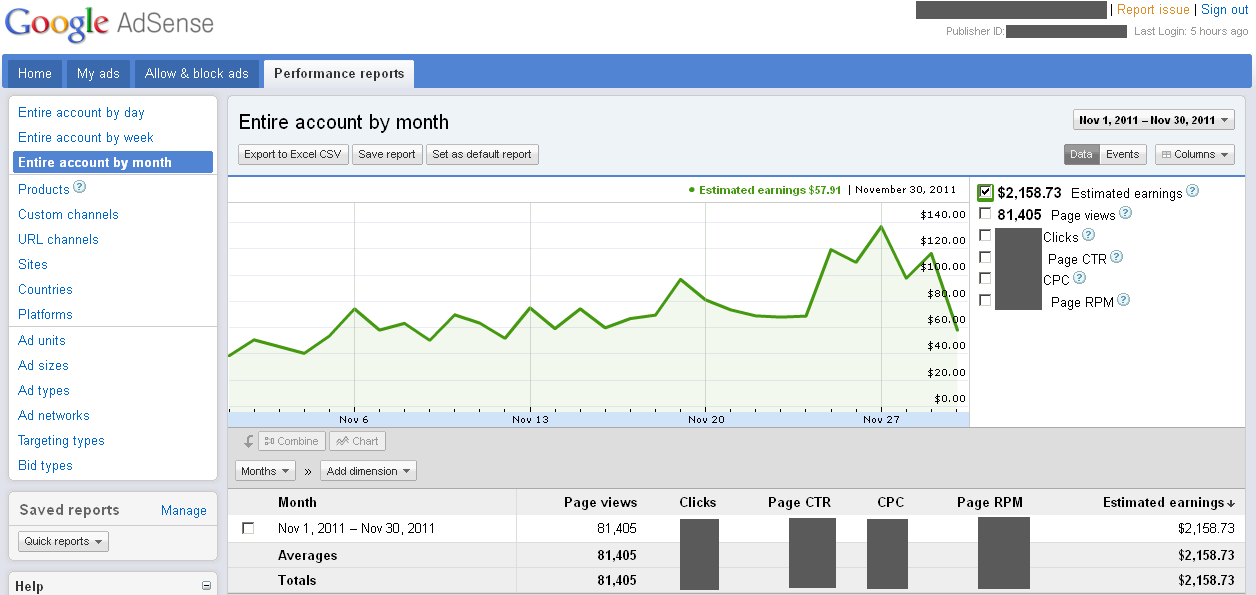
Task: Open the Ad units report
Action: 42,341
